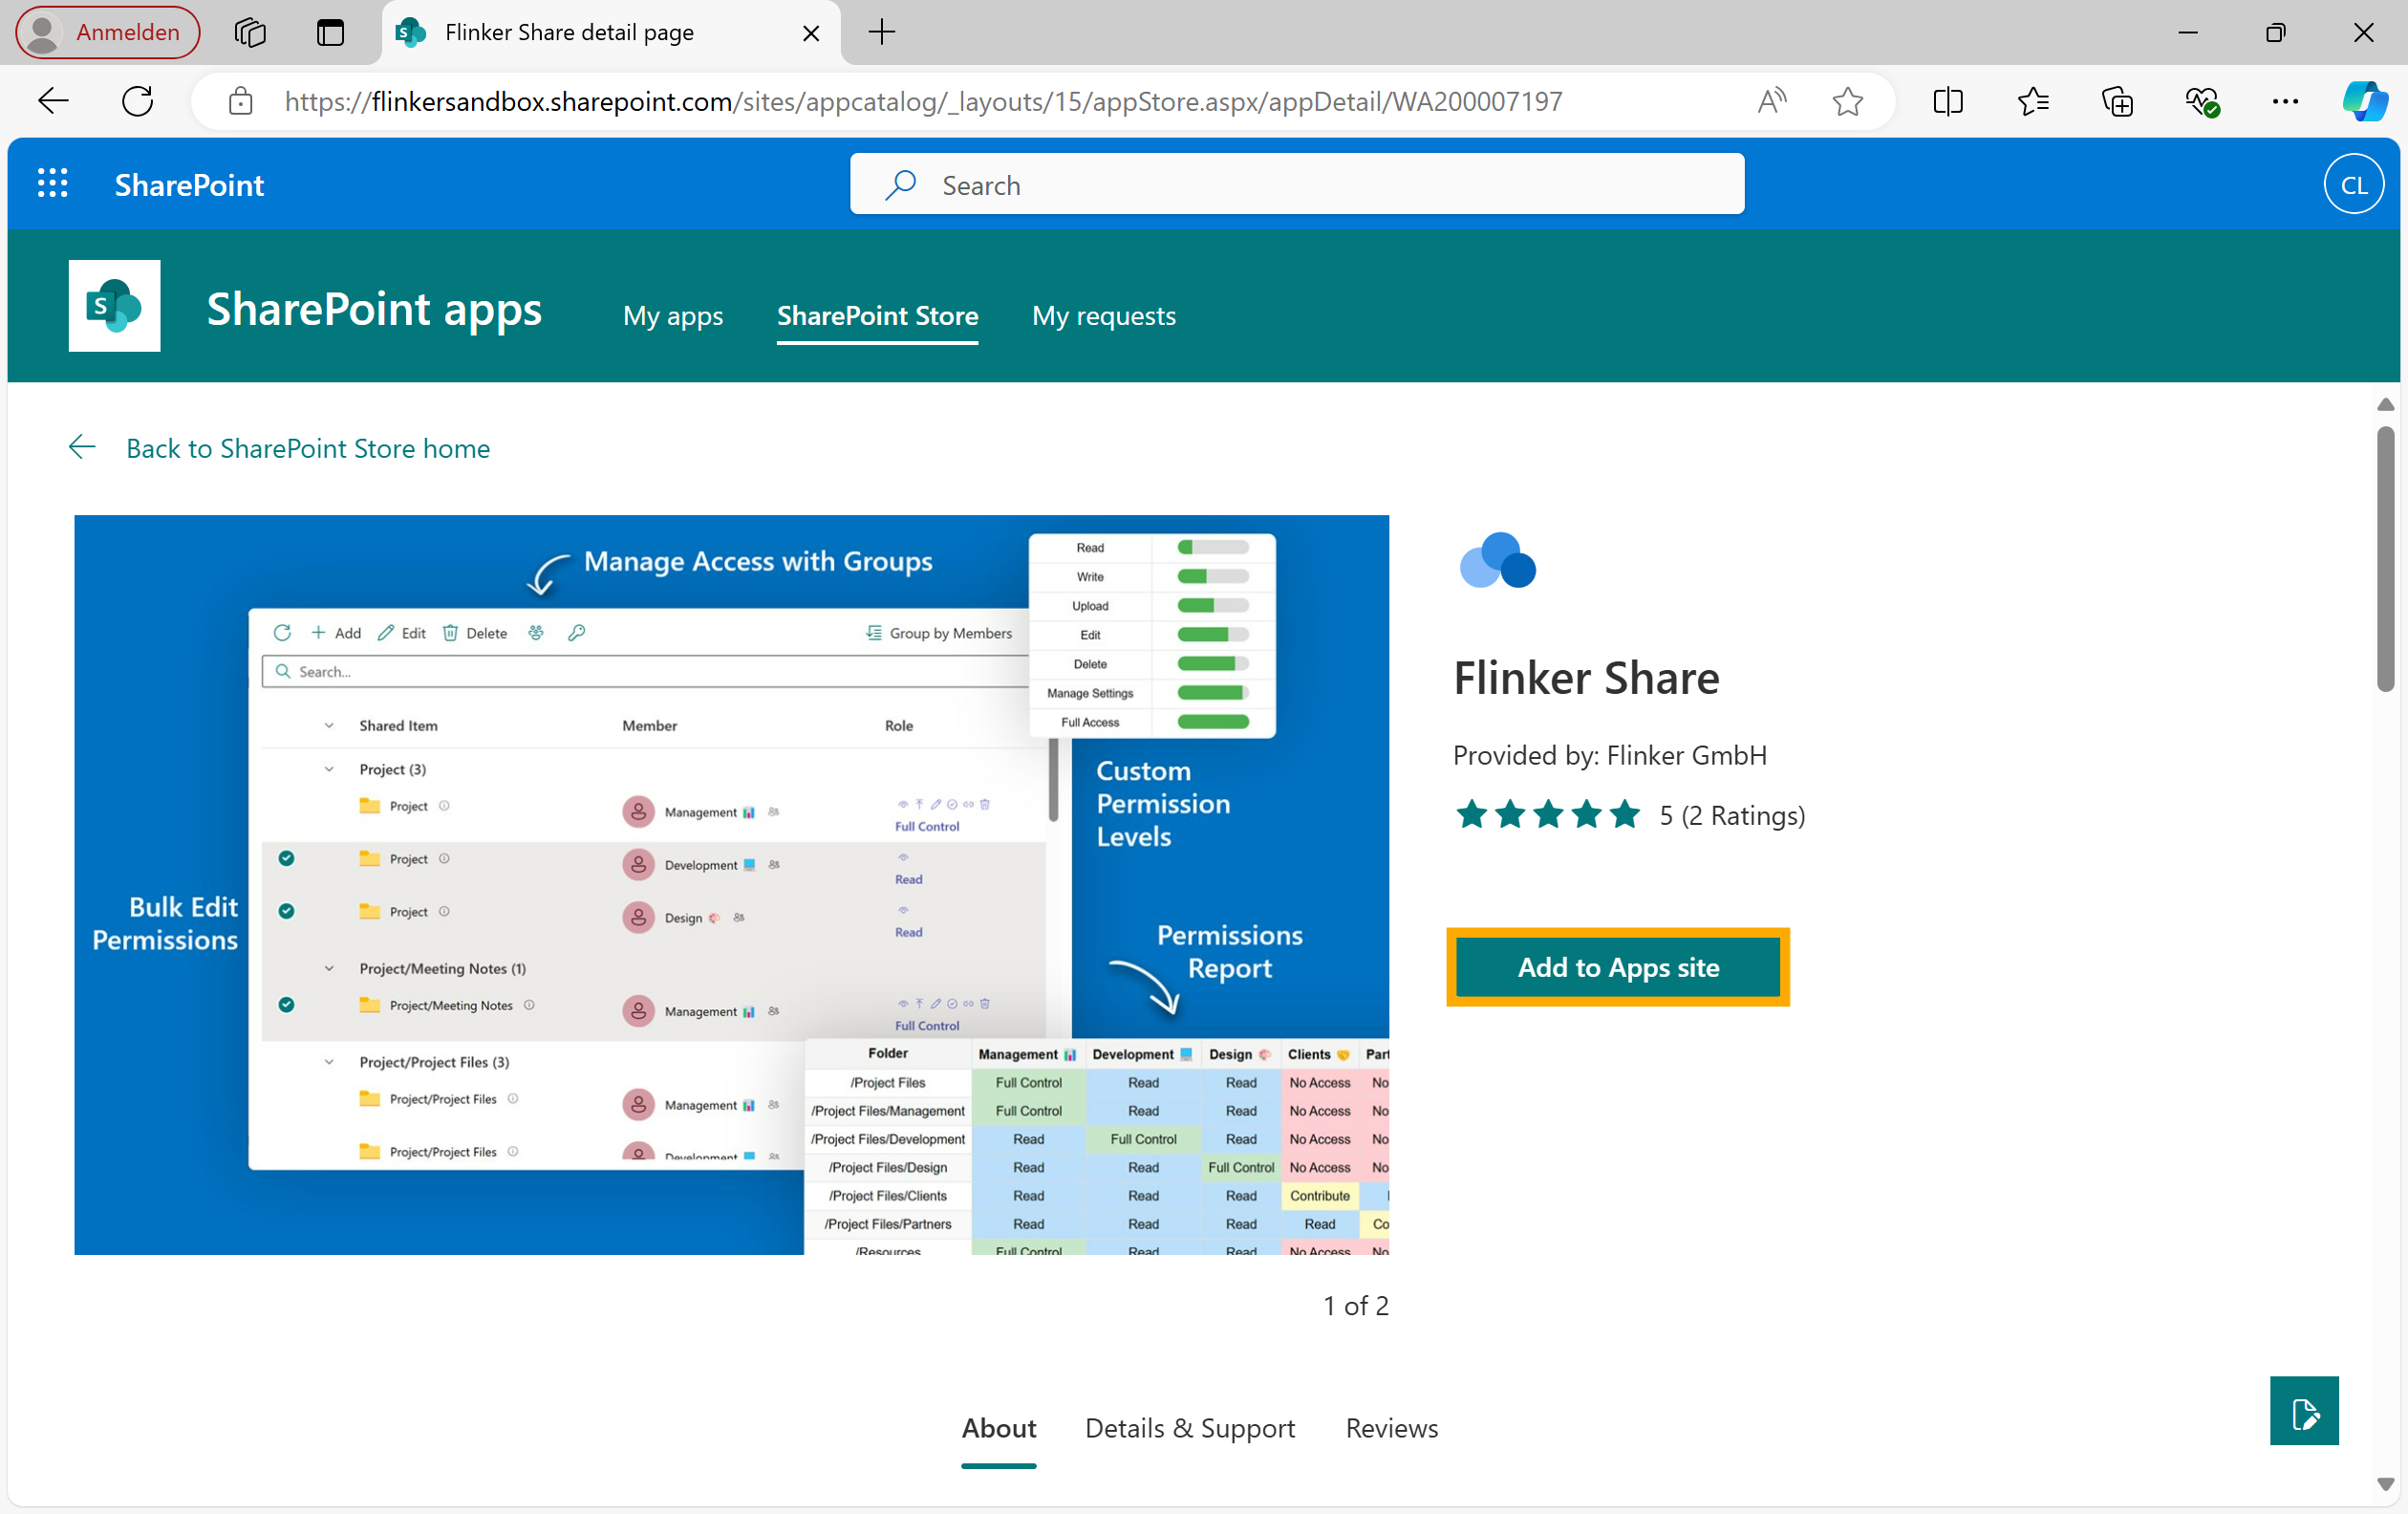This screenshot has width=2408, height=1514.
Task: Switch to Details & Support tab
Action: [1189, 1427]
